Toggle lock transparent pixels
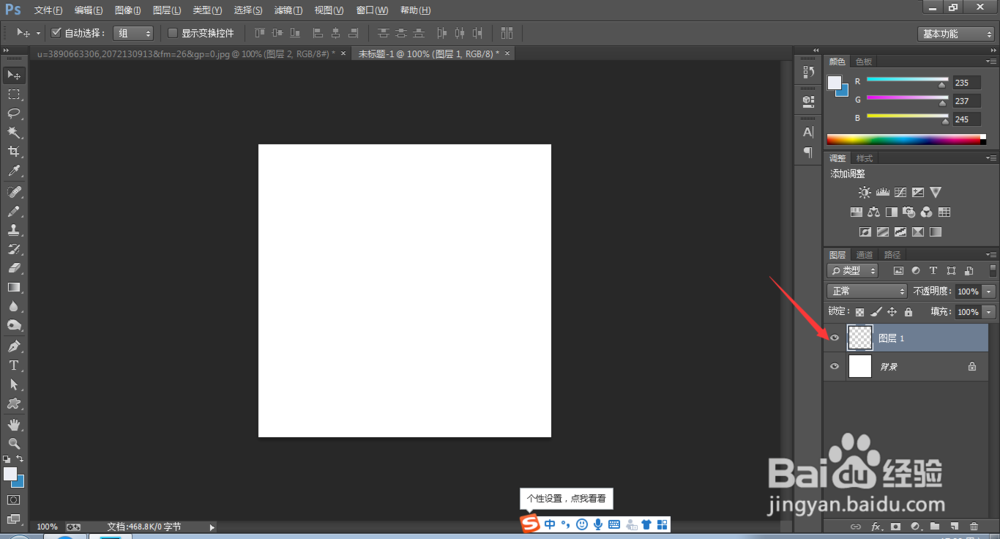 point(860,312)
